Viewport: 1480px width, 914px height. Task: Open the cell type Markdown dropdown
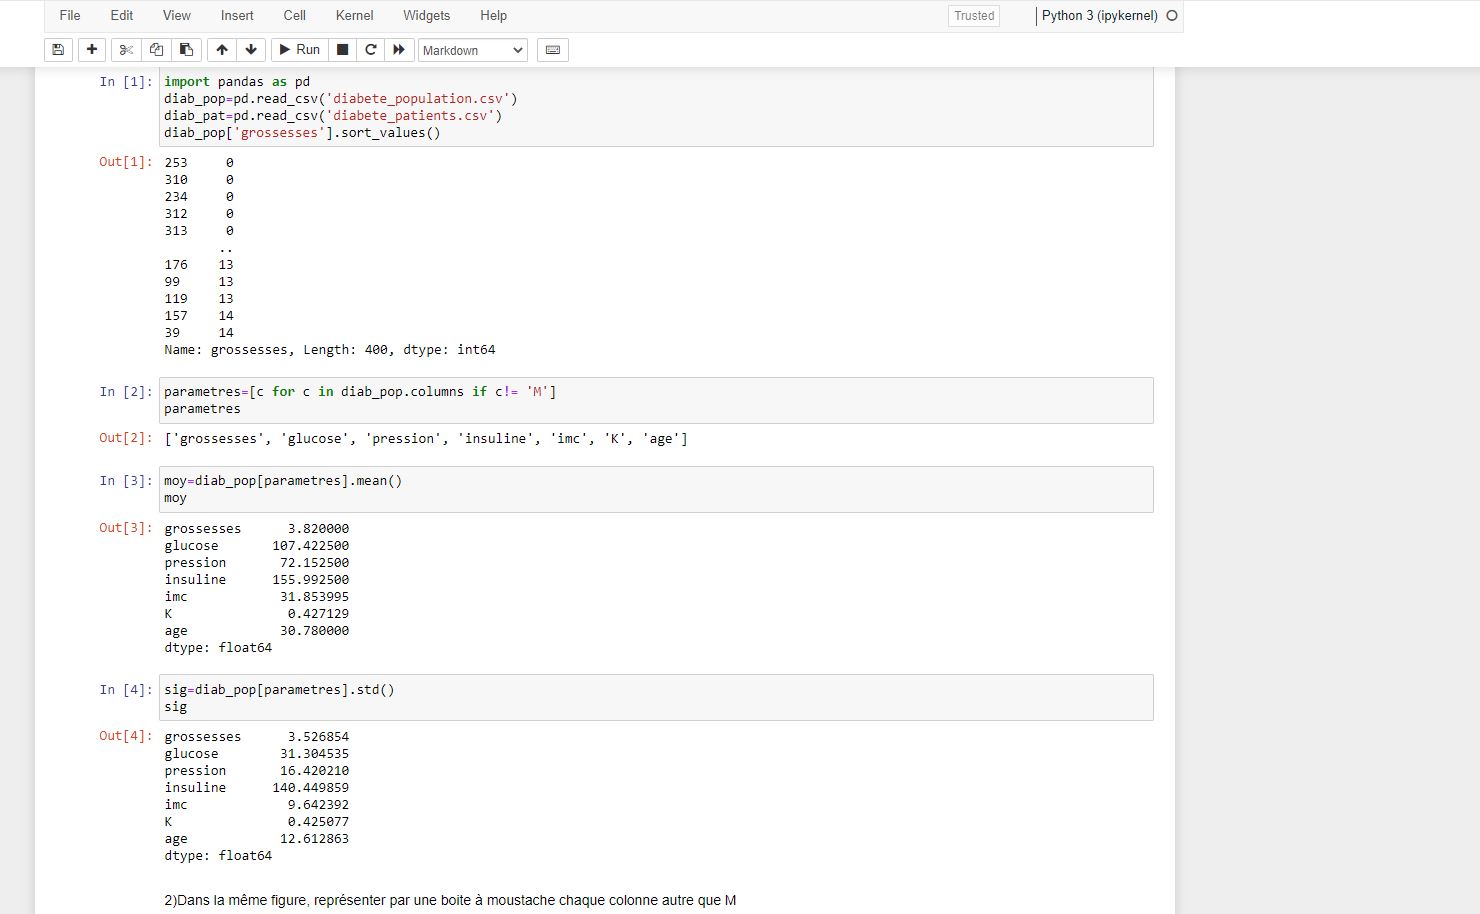[x=473, y=50]
